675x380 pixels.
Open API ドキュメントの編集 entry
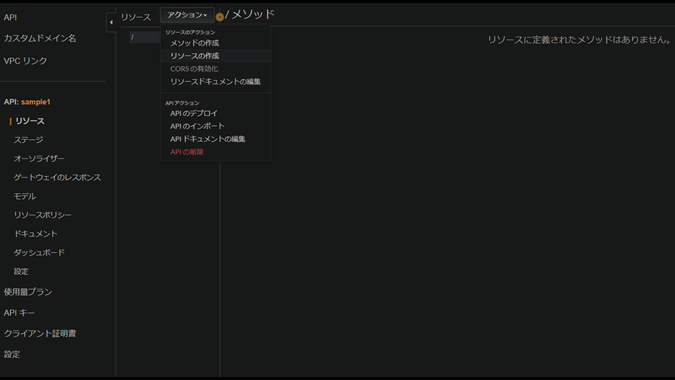pyautogui.click(x=207, y=139)
